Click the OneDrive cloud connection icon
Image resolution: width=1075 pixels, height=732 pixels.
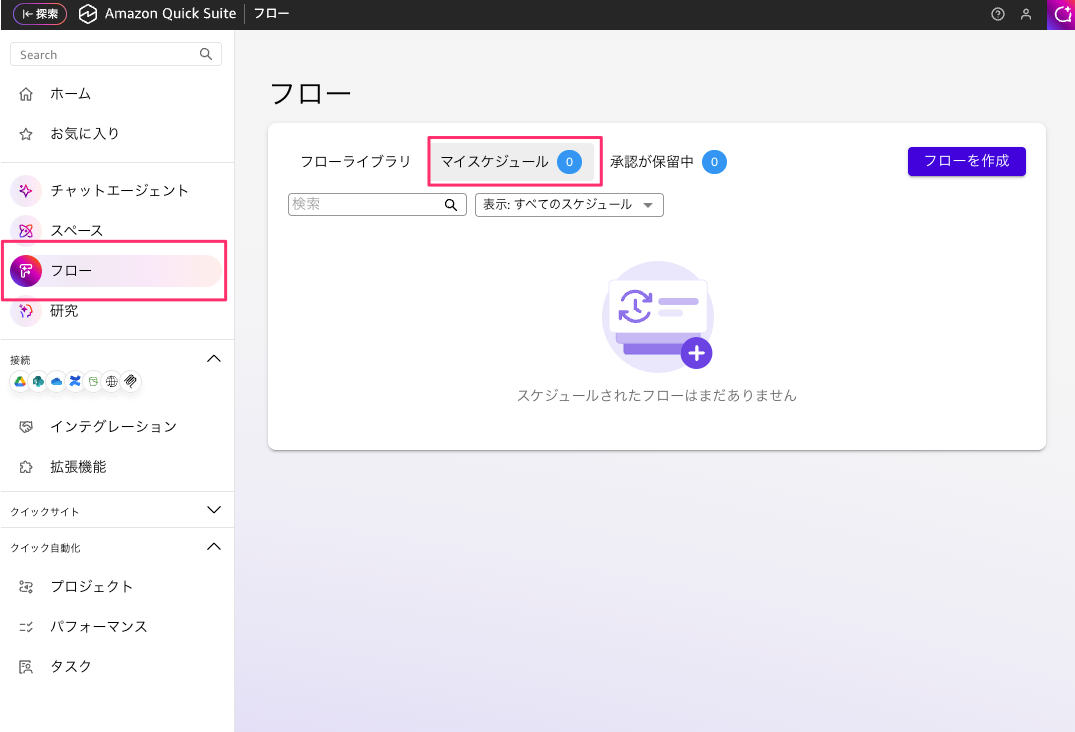click(56, 381)
